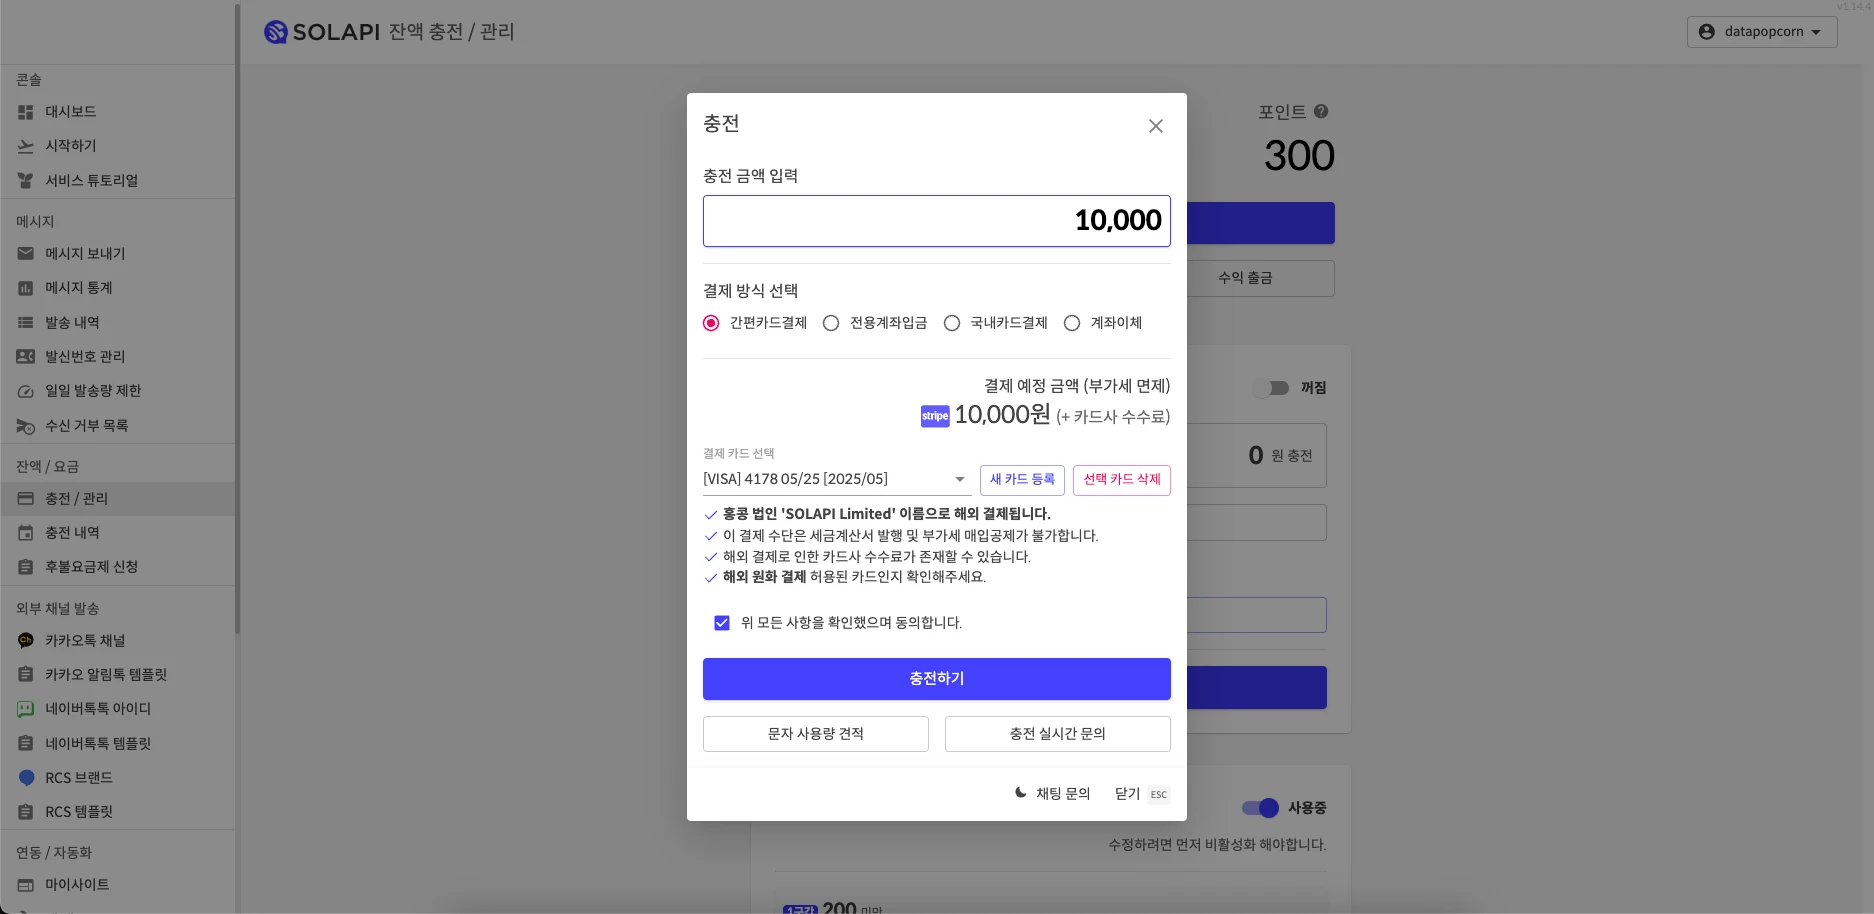
Task: Click the 마이사이트 window icon
Action: [x=26, y=885]
